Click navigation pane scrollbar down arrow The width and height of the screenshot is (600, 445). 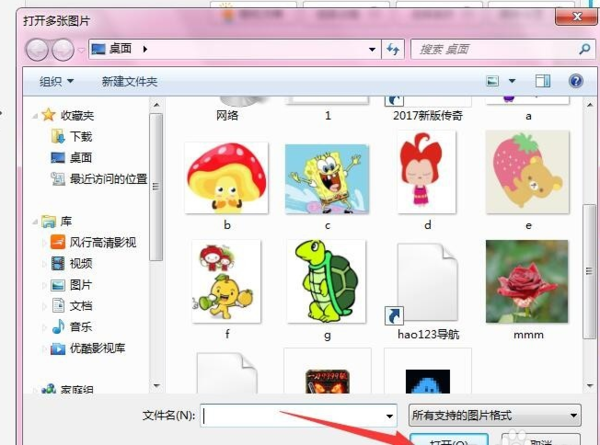(x=156, y=385)
